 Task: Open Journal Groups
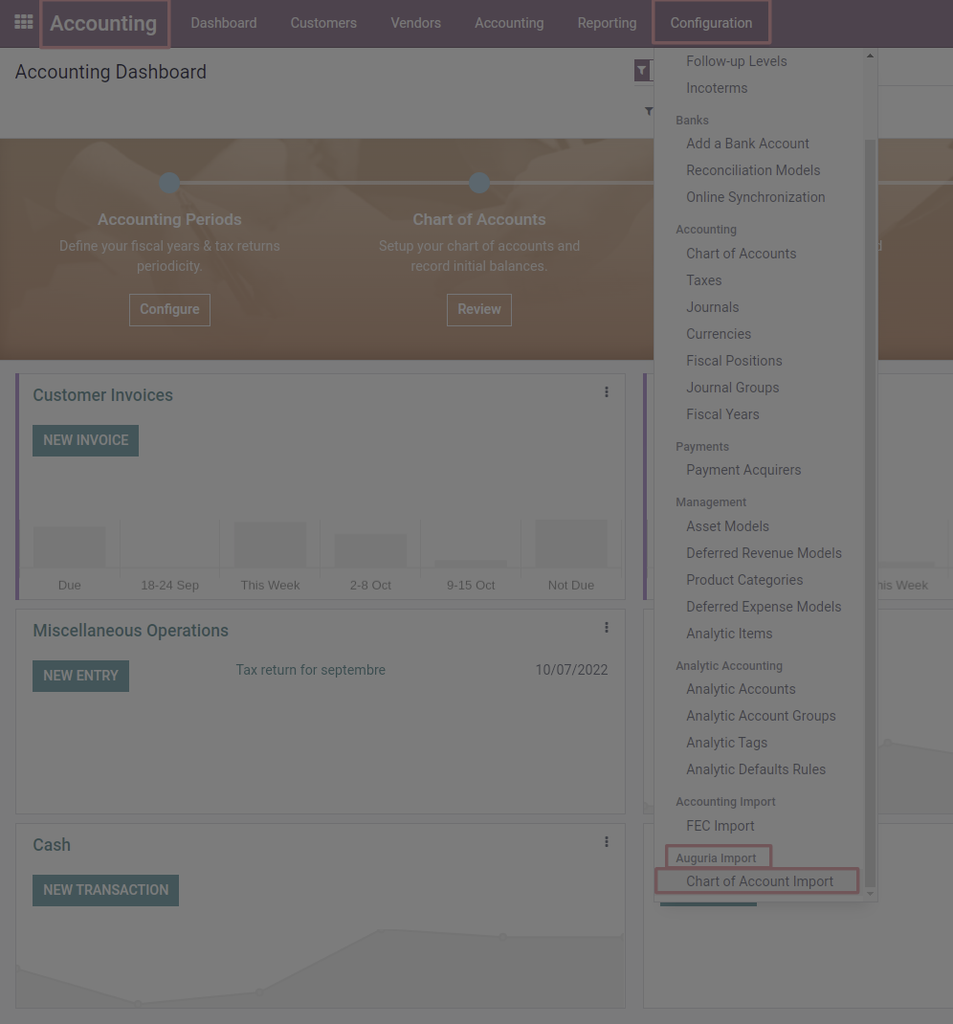[732, 388]
